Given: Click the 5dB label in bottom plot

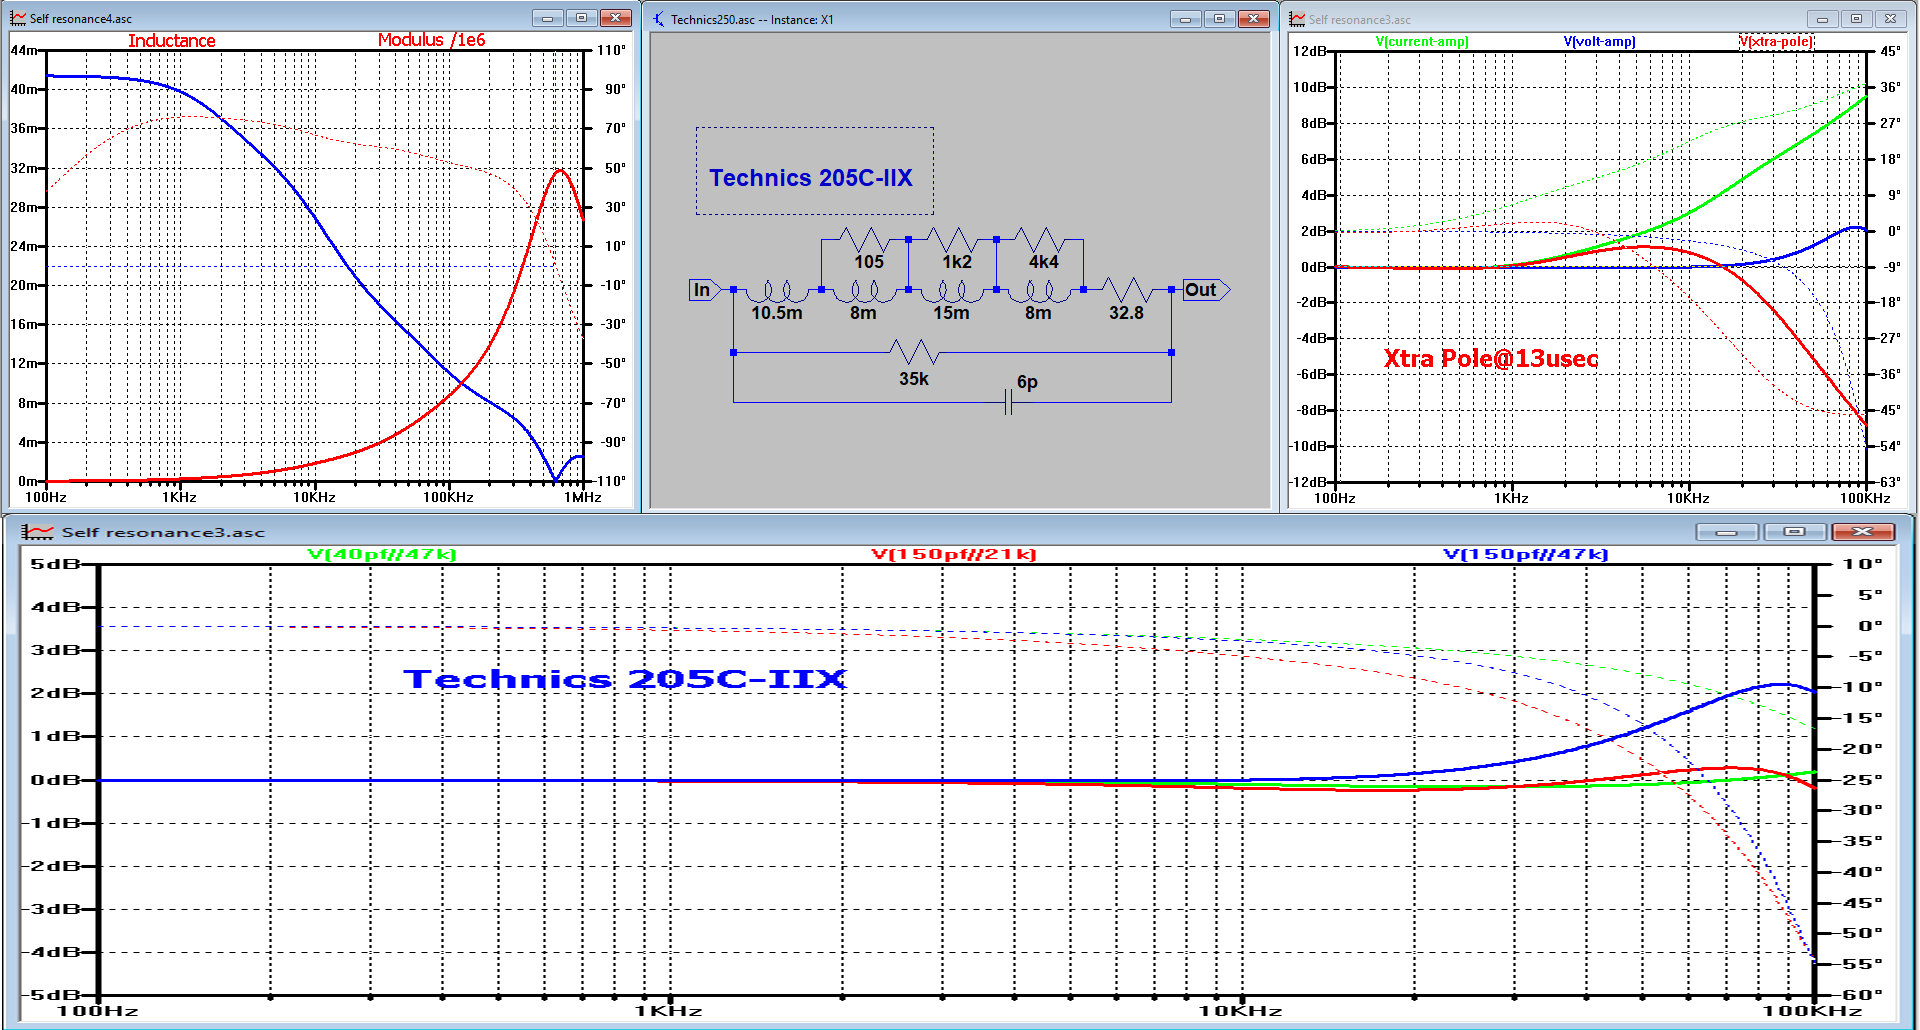Looking at the screenshot, I should [x=55, y=564].
